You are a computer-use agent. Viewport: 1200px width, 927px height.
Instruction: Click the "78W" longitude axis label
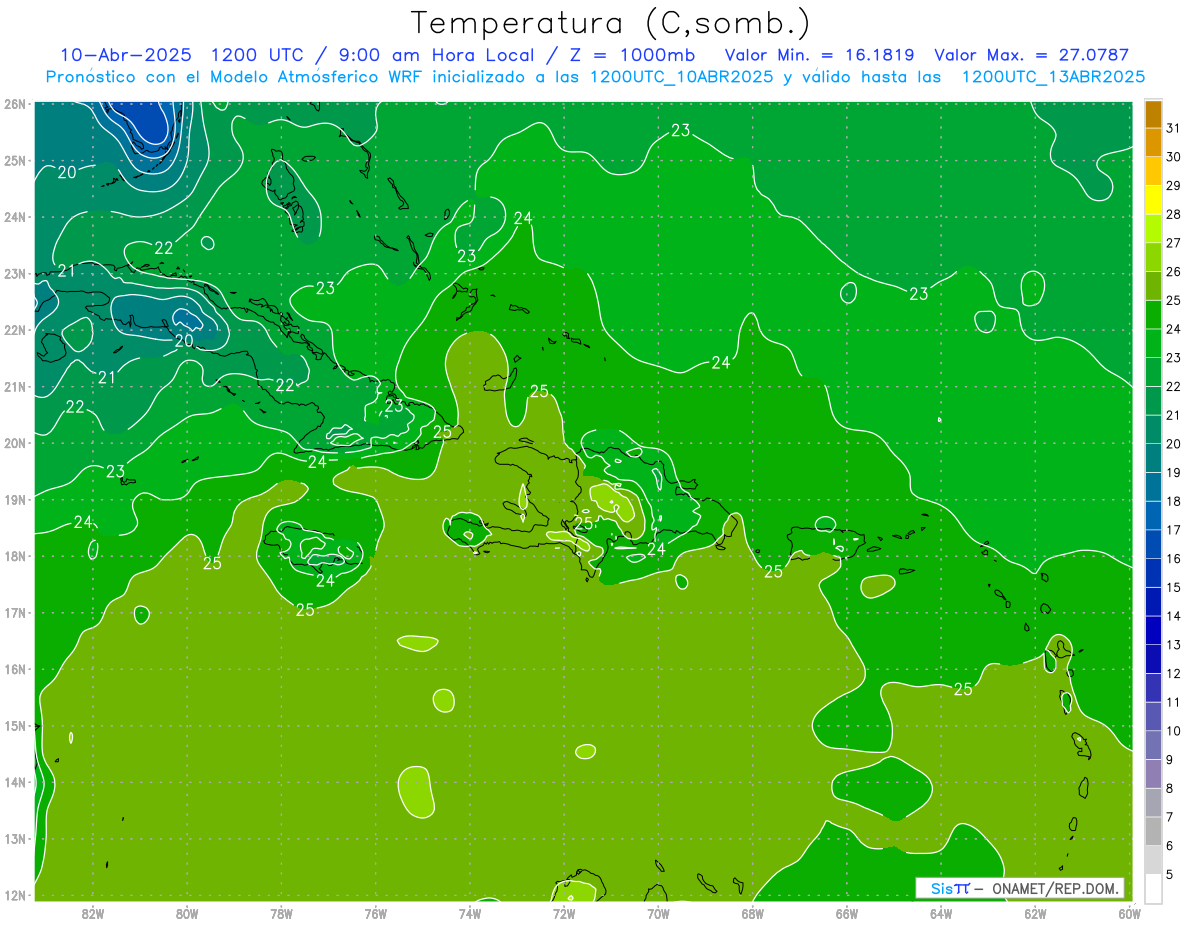click(281, 913)
